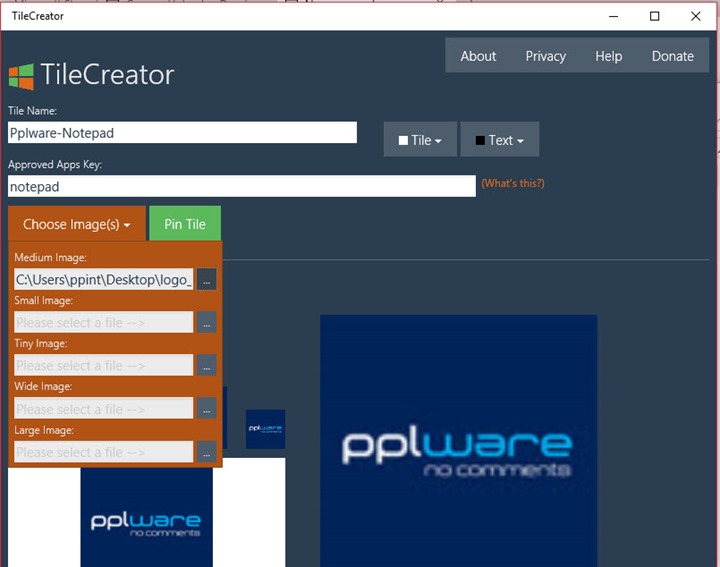Click the Small Image file field
Image resolution: width=720 pixels, height=567 pixels.
(x=103, y=322)
